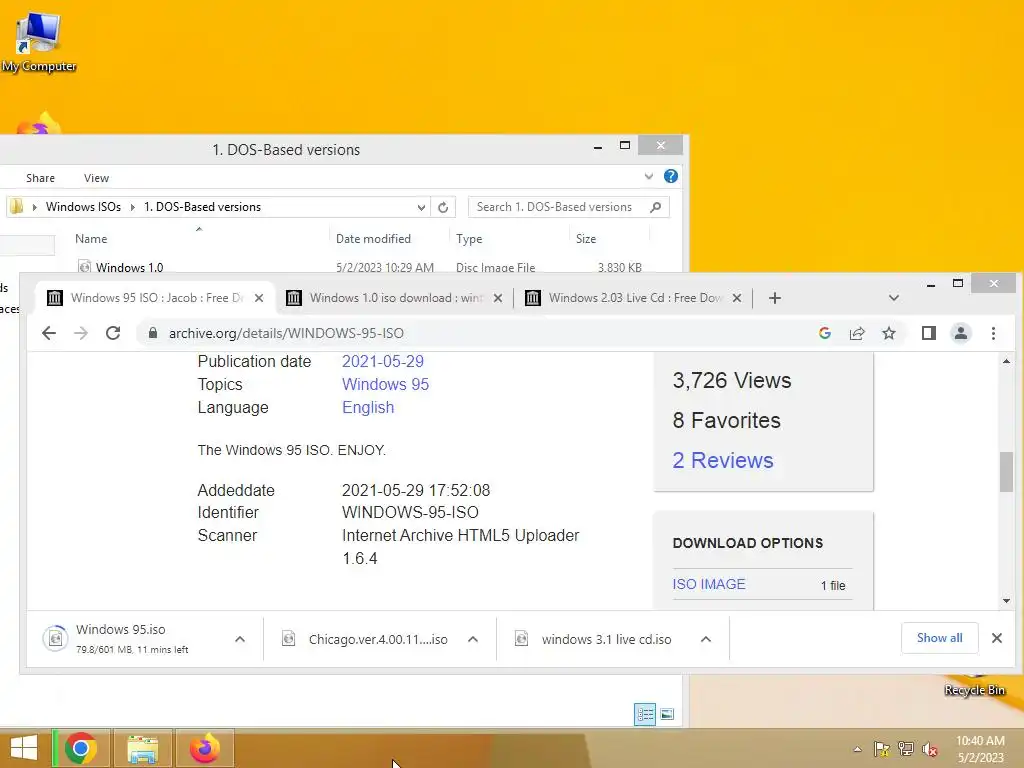Open File Explorer from the taskbar
This screenshot has width=1024, height=768.
coord(142,748)
